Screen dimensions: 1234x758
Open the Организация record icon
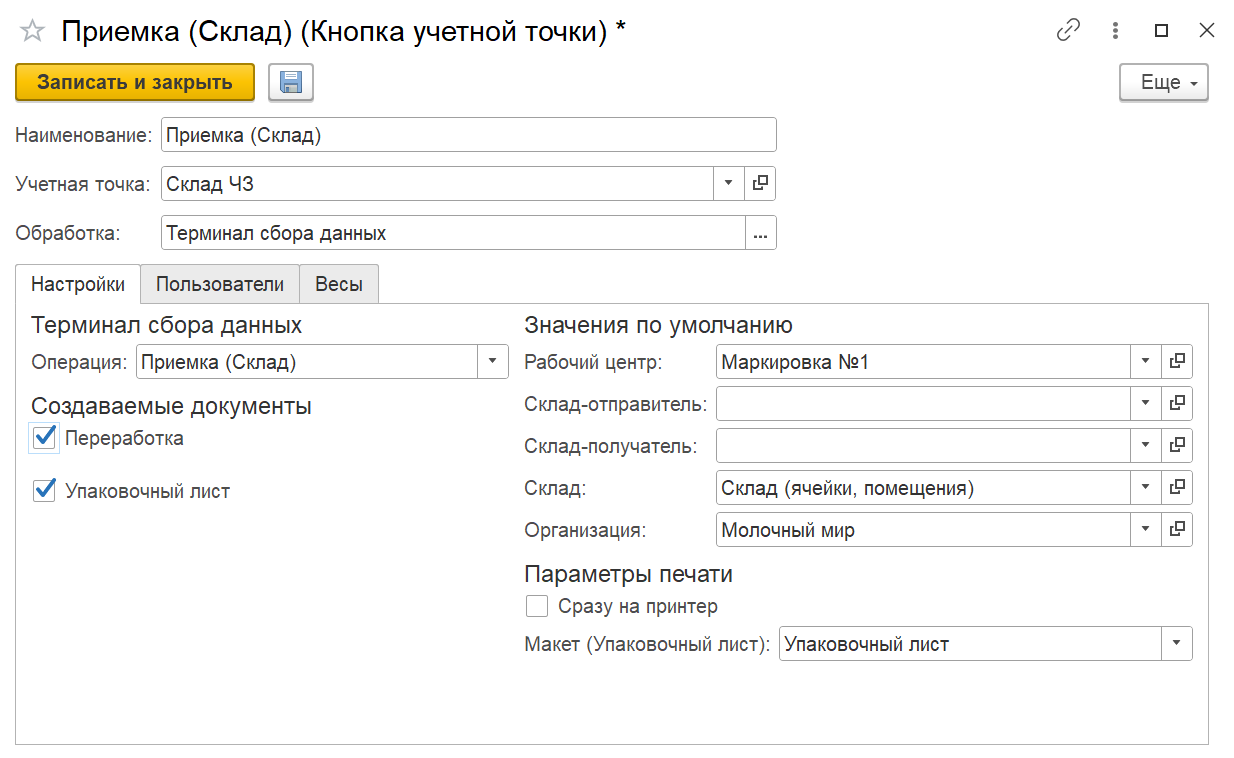tap(1177, 529)
